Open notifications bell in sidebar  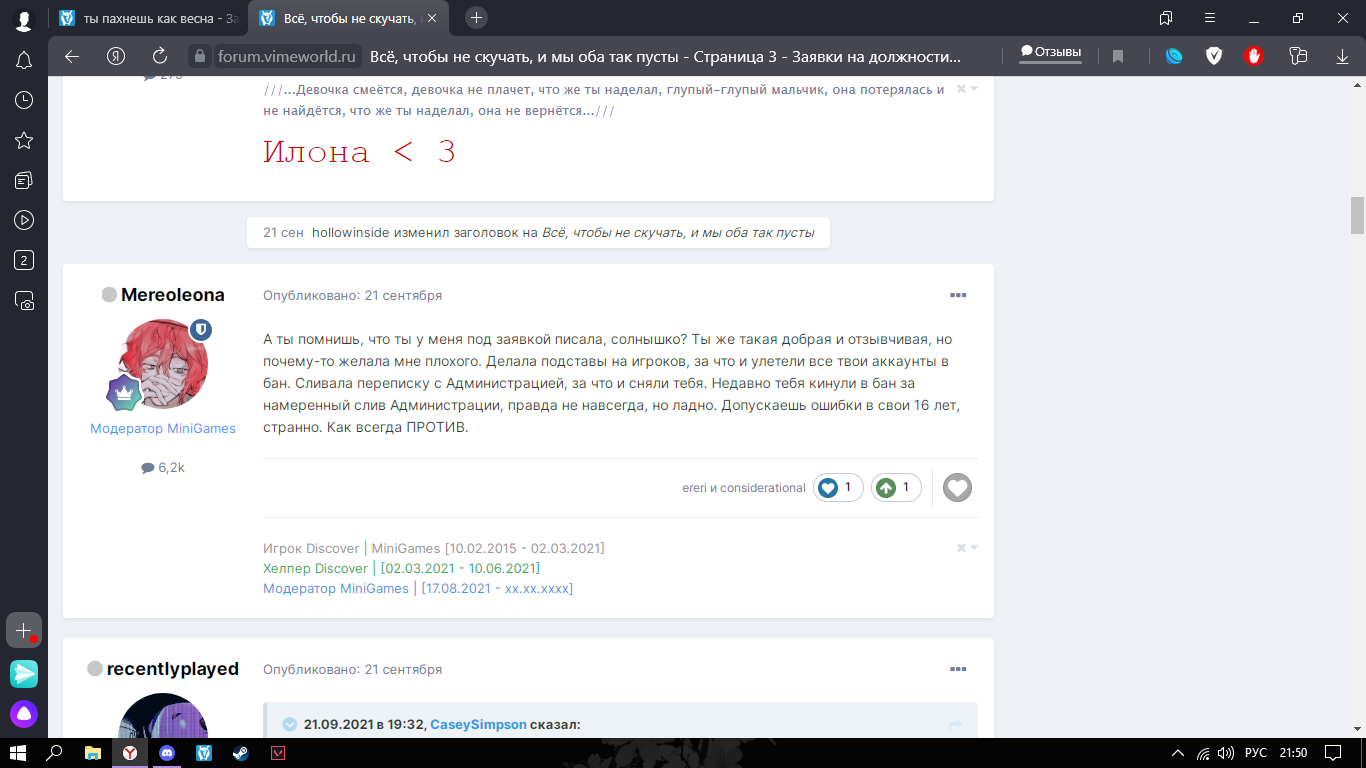pos(24,61)
